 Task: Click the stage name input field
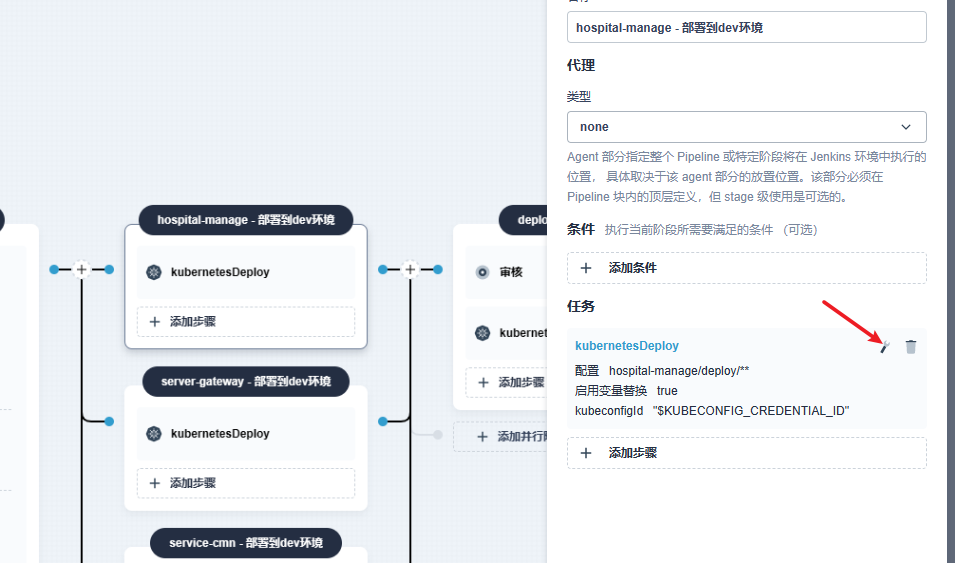click(746, 28)
